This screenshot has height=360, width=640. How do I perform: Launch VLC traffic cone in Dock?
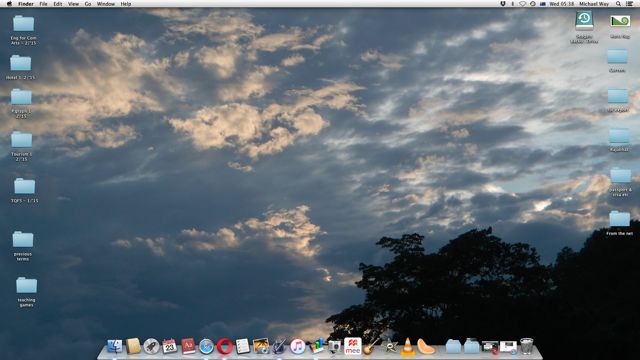[407, 347]
